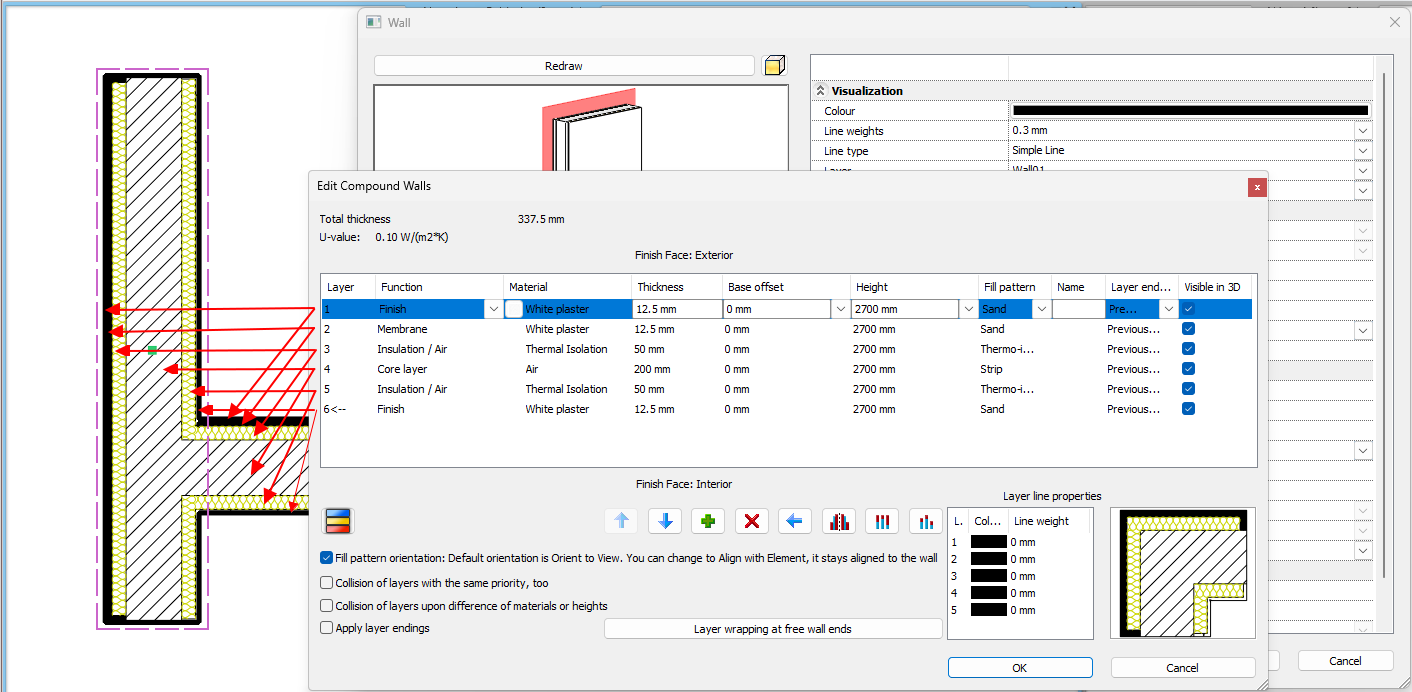1412x692 pixels.
Task: Toggle Visible in 3D for layer 3
Action: click(1188, 349)
